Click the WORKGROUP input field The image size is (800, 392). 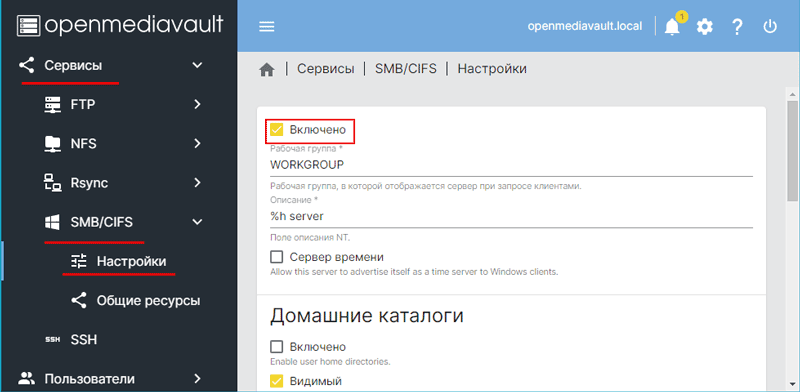511,165
